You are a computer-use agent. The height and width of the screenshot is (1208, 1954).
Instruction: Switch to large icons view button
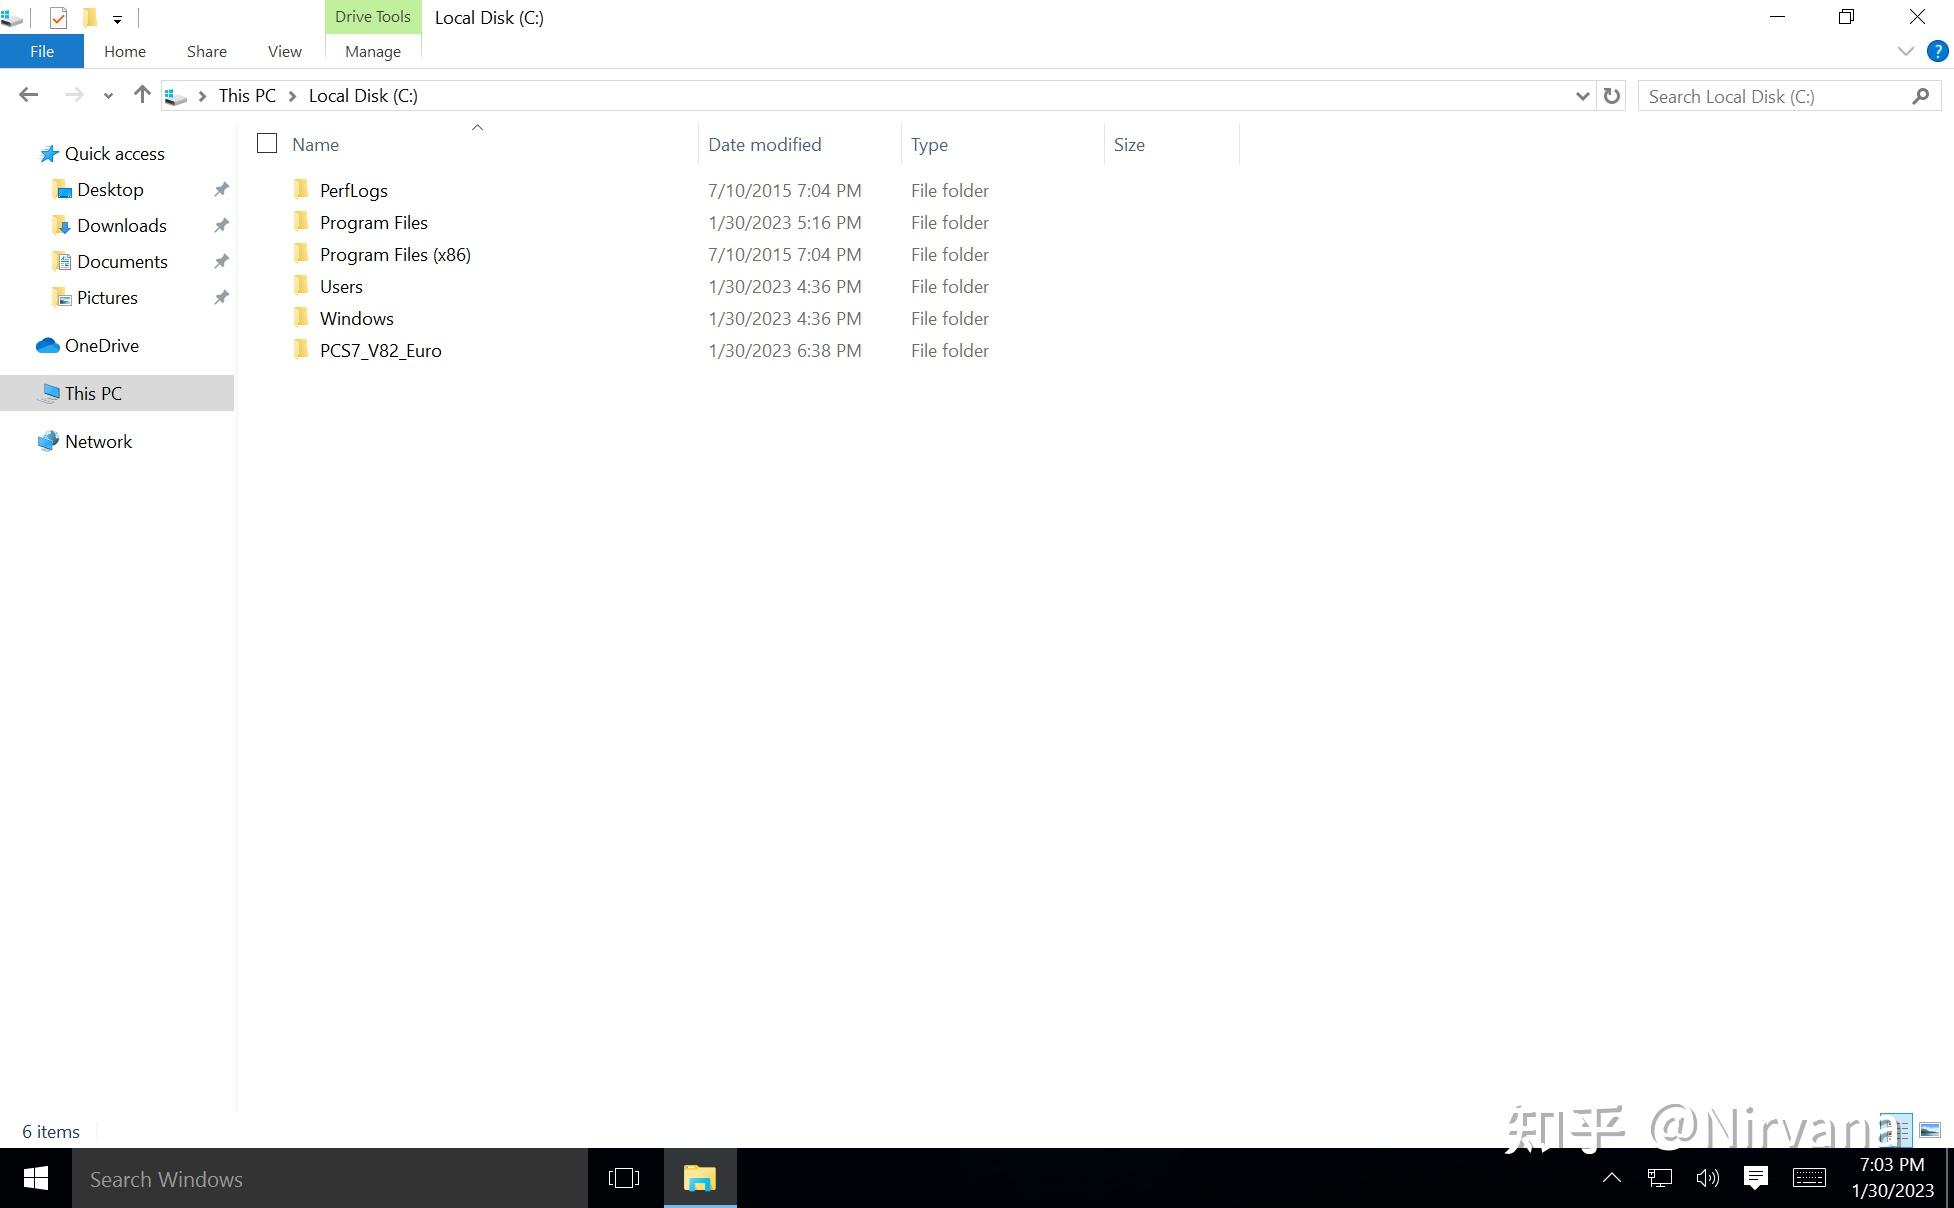click(x=1930, y=1130)
